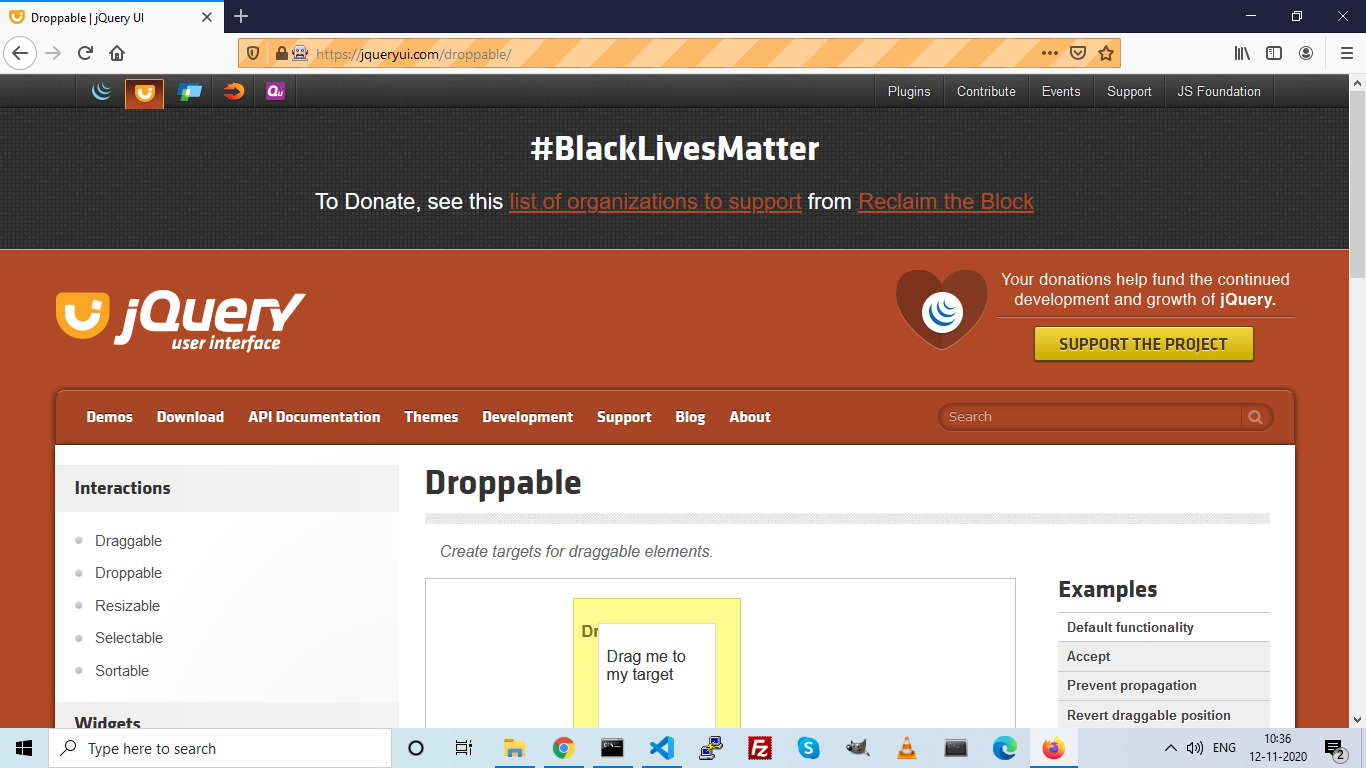
Task: Open Development in main navigation
Action: (x=528, y=417)
